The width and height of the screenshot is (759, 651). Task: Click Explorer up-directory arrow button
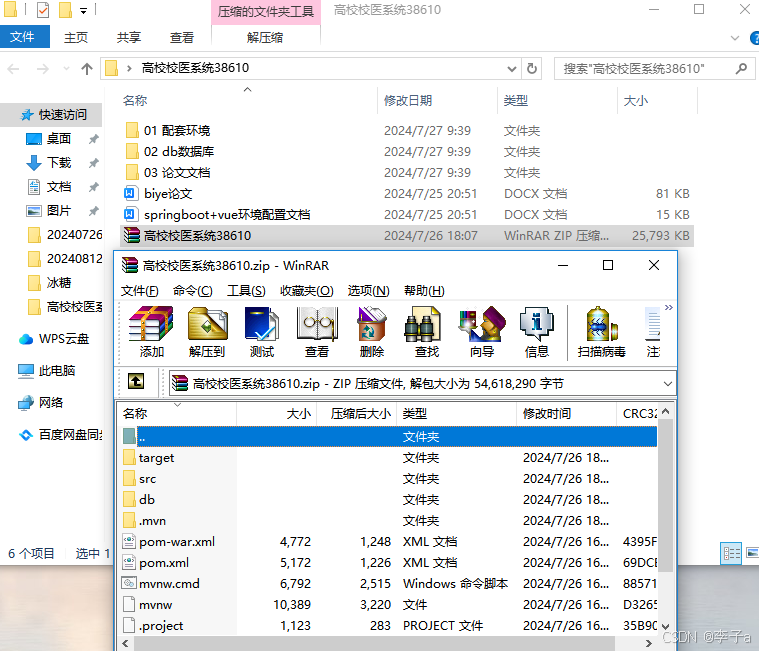[87, 69]
